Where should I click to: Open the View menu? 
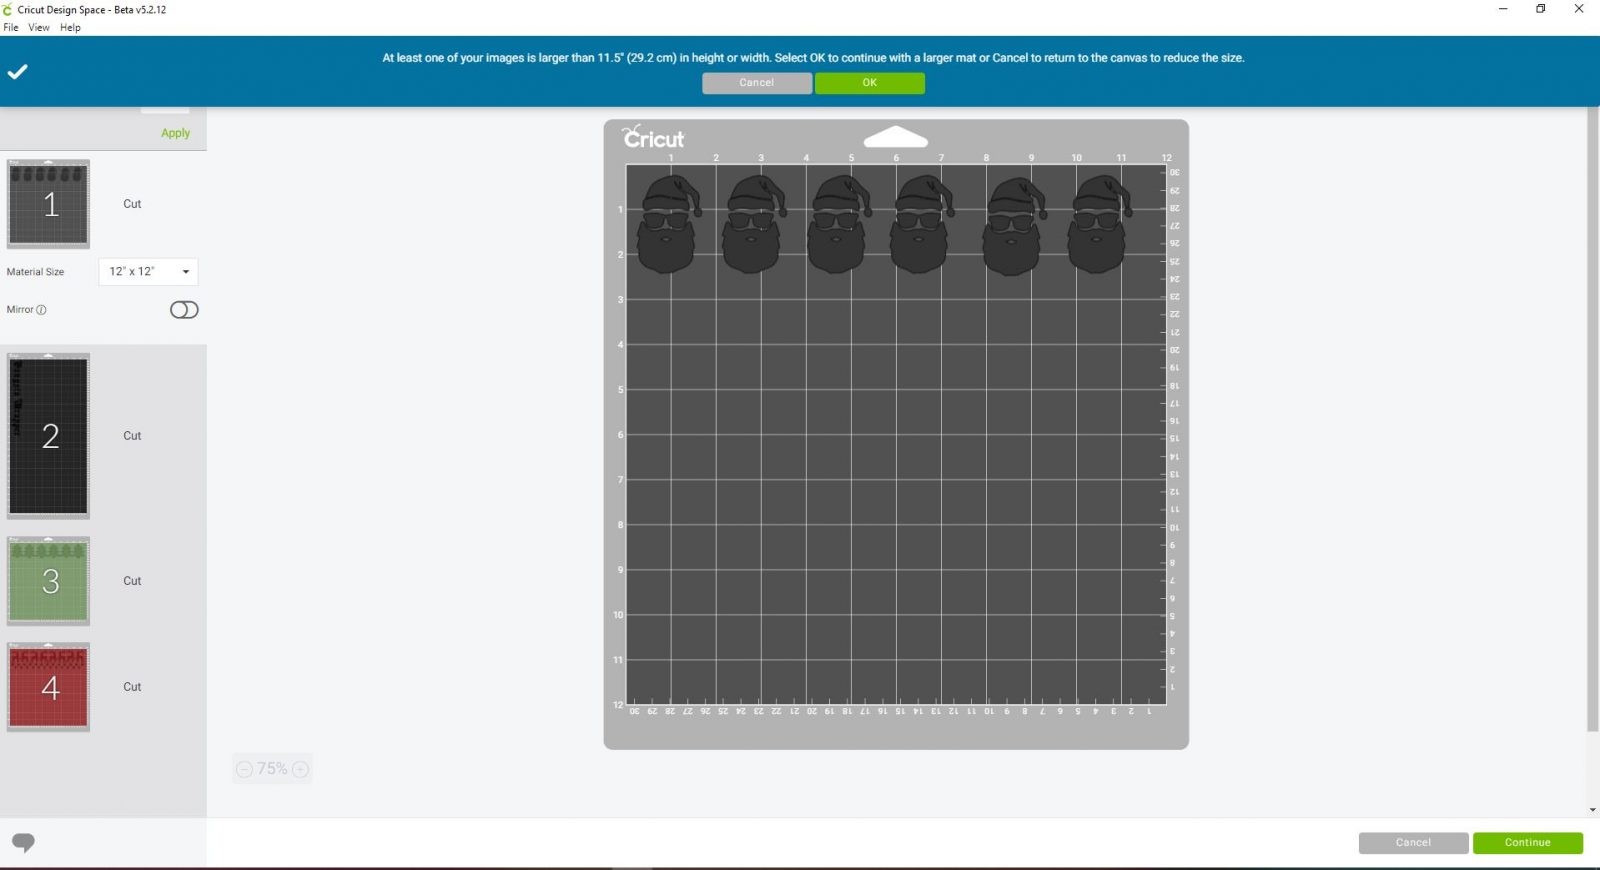coord(39,27)
